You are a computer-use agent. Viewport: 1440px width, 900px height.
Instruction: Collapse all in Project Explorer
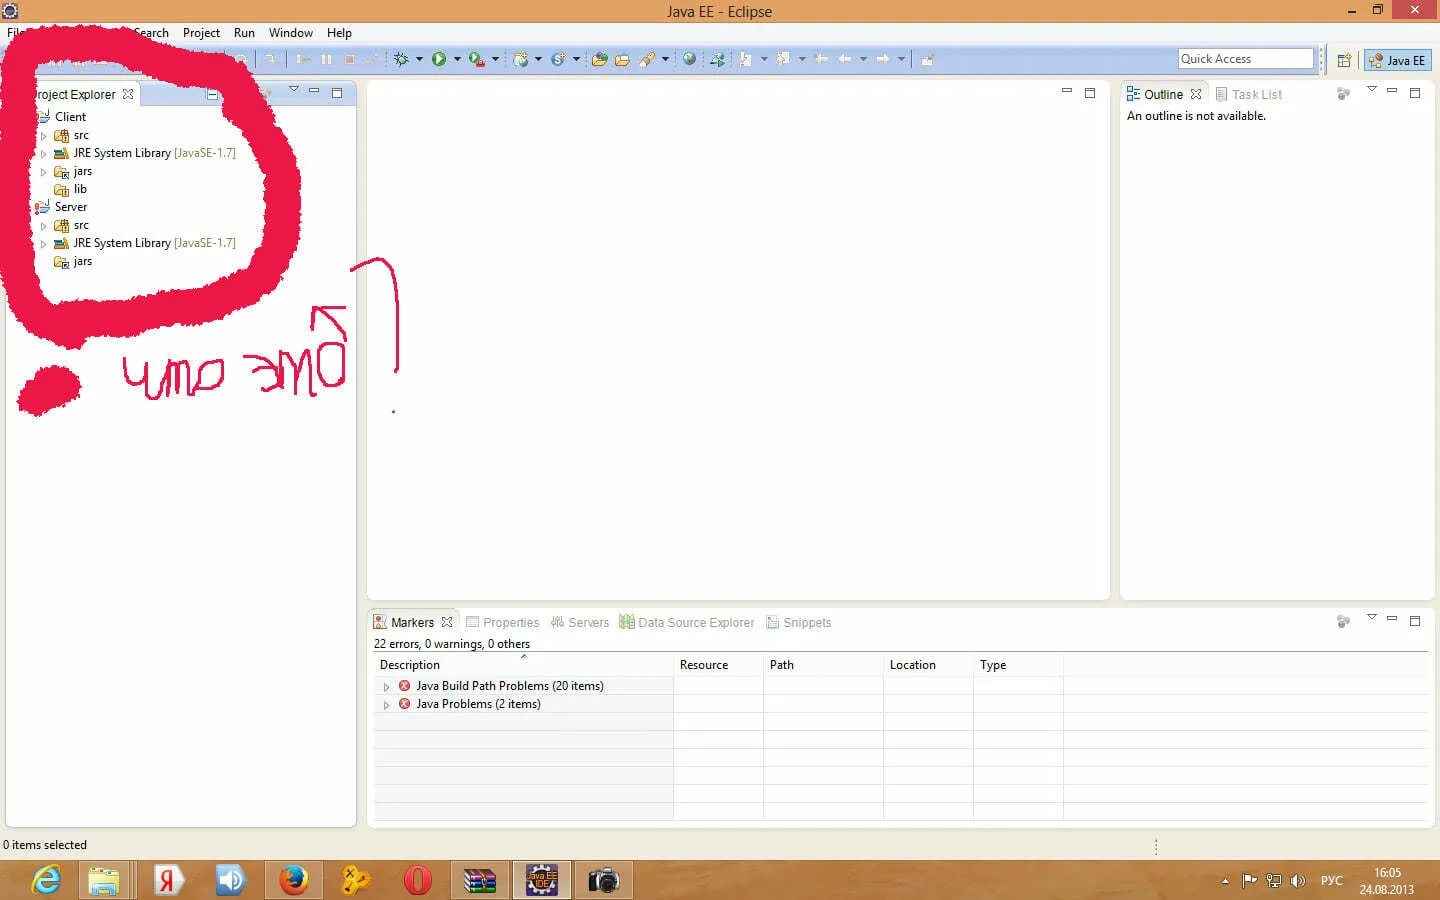(x=212, y=94)
